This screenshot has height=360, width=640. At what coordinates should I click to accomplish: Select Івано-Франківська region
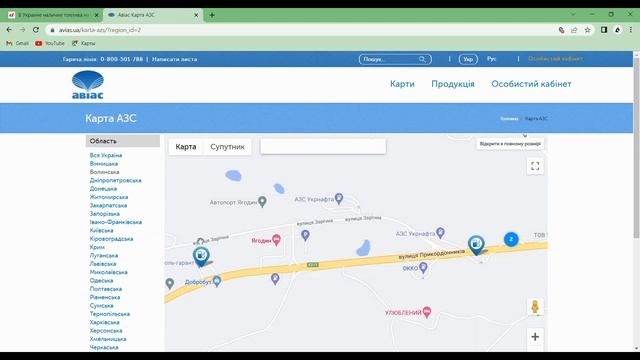point(116,222)
